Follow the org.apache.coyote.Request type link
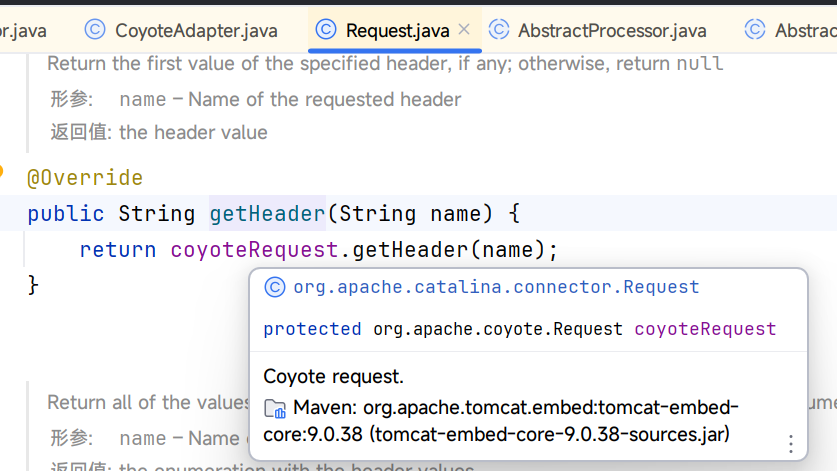Viewport: 837px width, 471px height. 497,329
